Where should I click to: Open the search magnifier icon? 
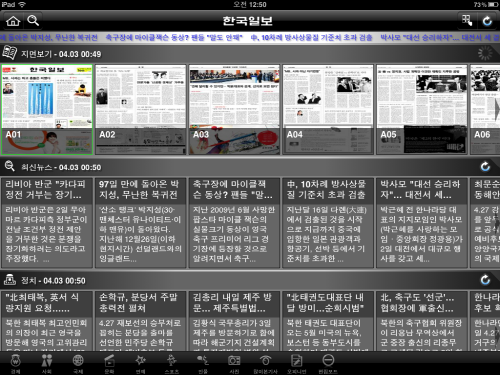coord(33,21)
